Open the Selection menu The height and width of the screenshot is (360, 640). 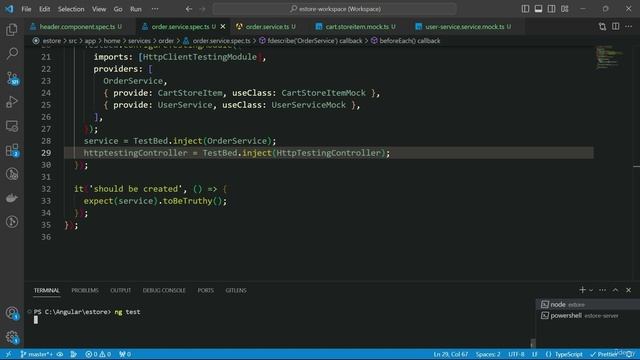pyautogui.click(x=71, y=9)
